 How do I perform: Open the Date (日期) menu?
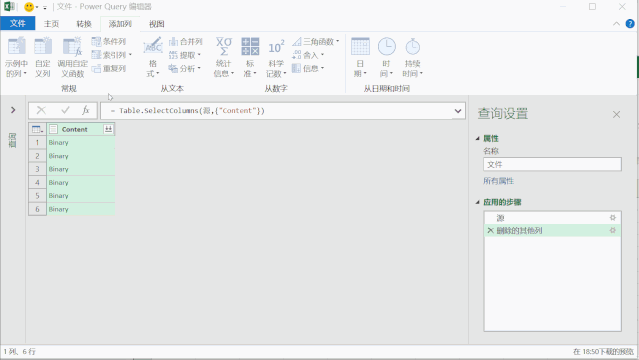coord(360,57)
